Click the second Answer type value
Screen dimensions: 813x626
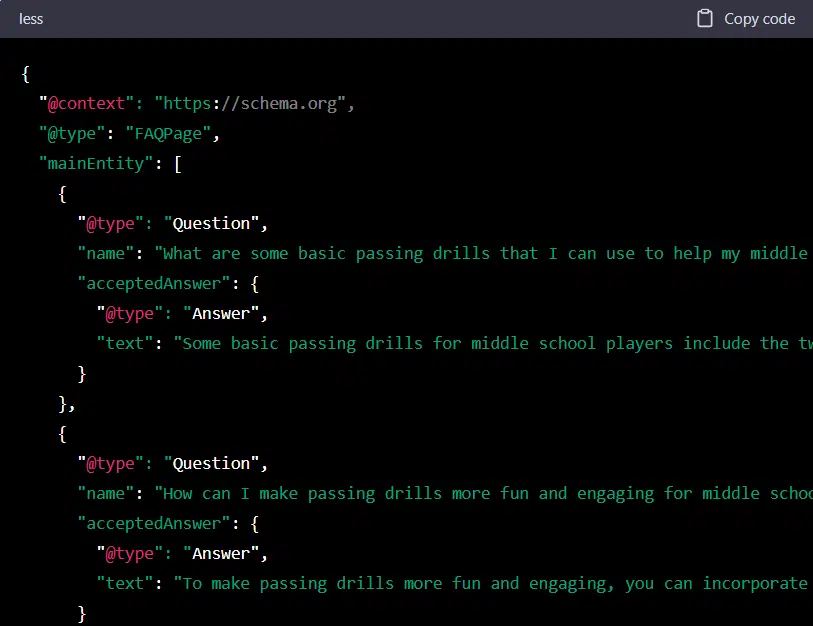click(223, 553)
